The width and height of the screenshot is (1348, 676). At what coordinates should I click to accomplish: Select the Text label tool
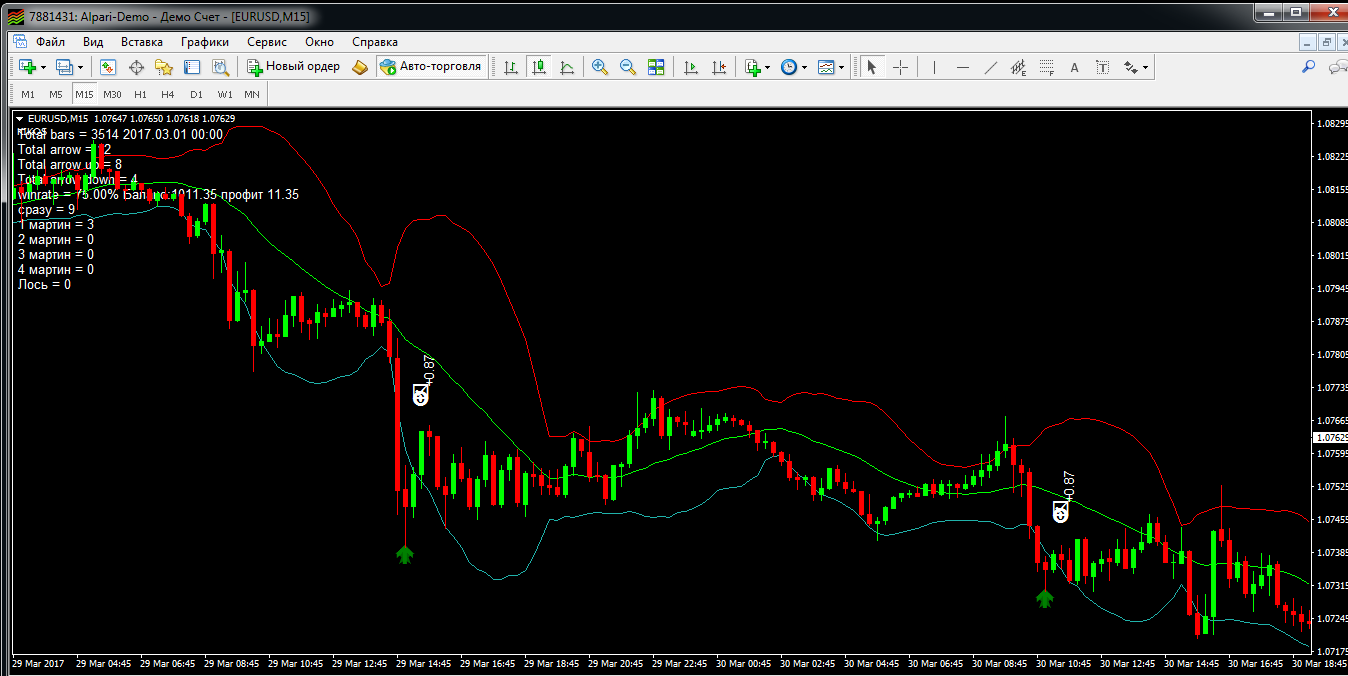click(1075, 67)
